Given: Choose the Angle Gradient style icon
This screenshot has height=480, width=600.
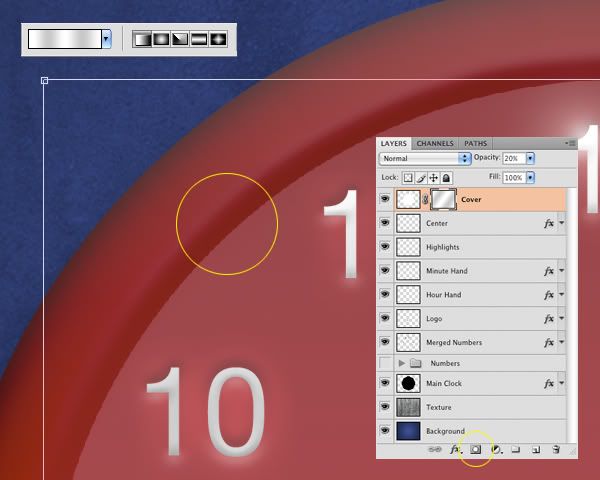Looking at the screenshot, I should 180,39.
